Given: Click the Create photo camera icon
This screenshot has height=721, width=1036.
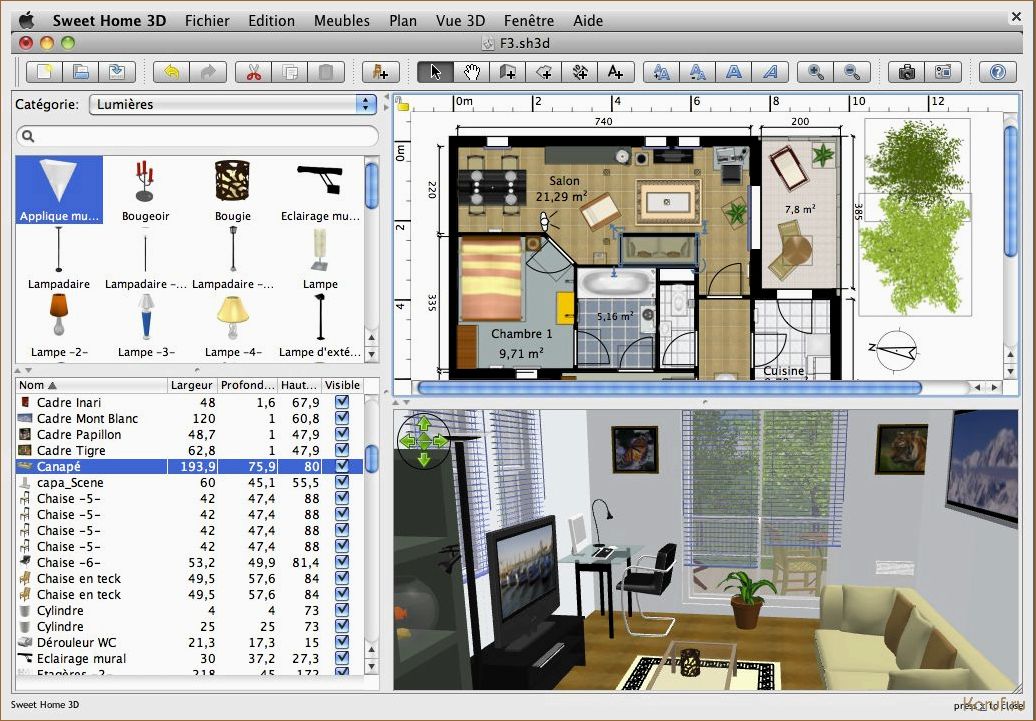Looking at the screenshot, I should pyautogui.click(x=906, y=72).
